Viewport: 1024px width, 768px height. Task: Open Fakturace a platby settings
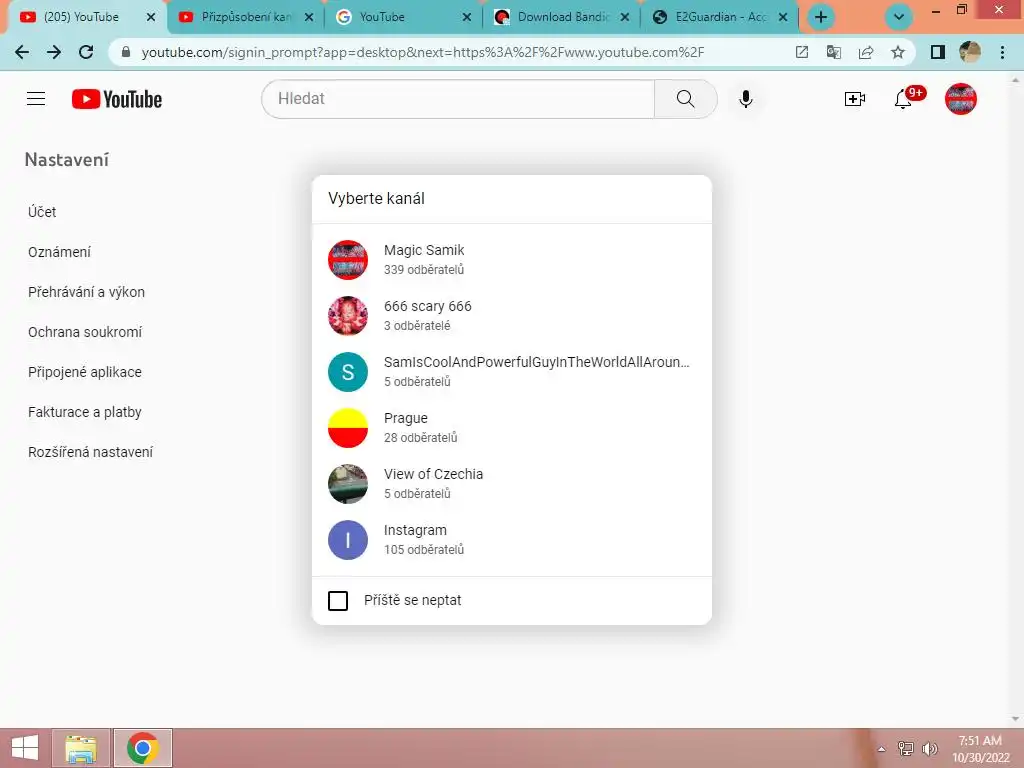[x=85, y=412]
